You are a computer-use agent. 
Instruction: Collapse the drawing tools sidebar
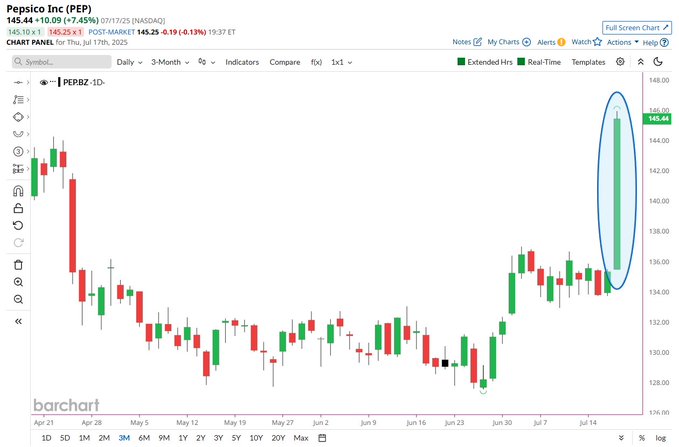(x=18, y=321)
